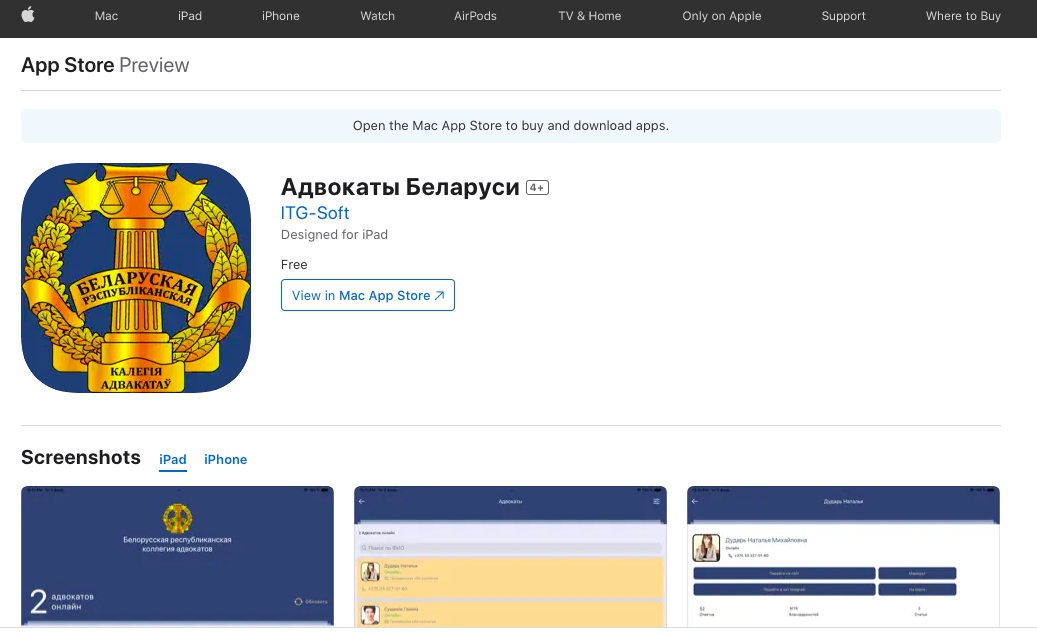Open second screenshot showing Адвокаты list

coord(510,556)
